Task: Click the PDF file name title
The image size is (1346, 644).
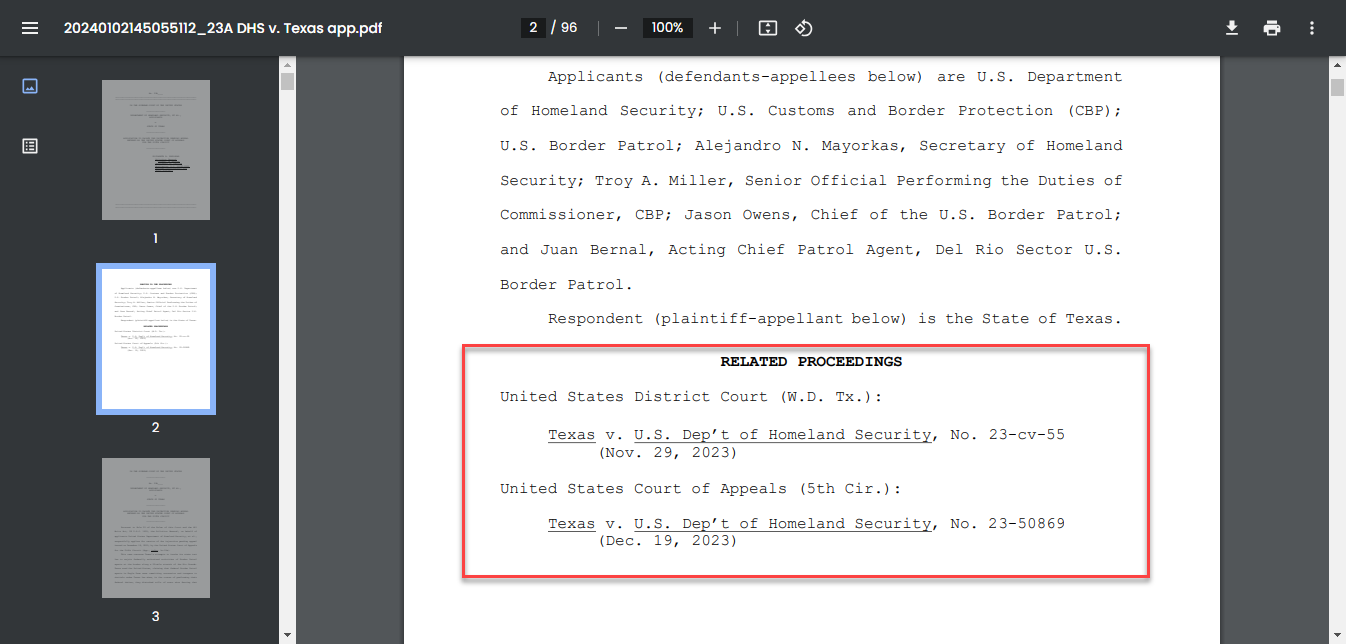Action: [223, 28]
